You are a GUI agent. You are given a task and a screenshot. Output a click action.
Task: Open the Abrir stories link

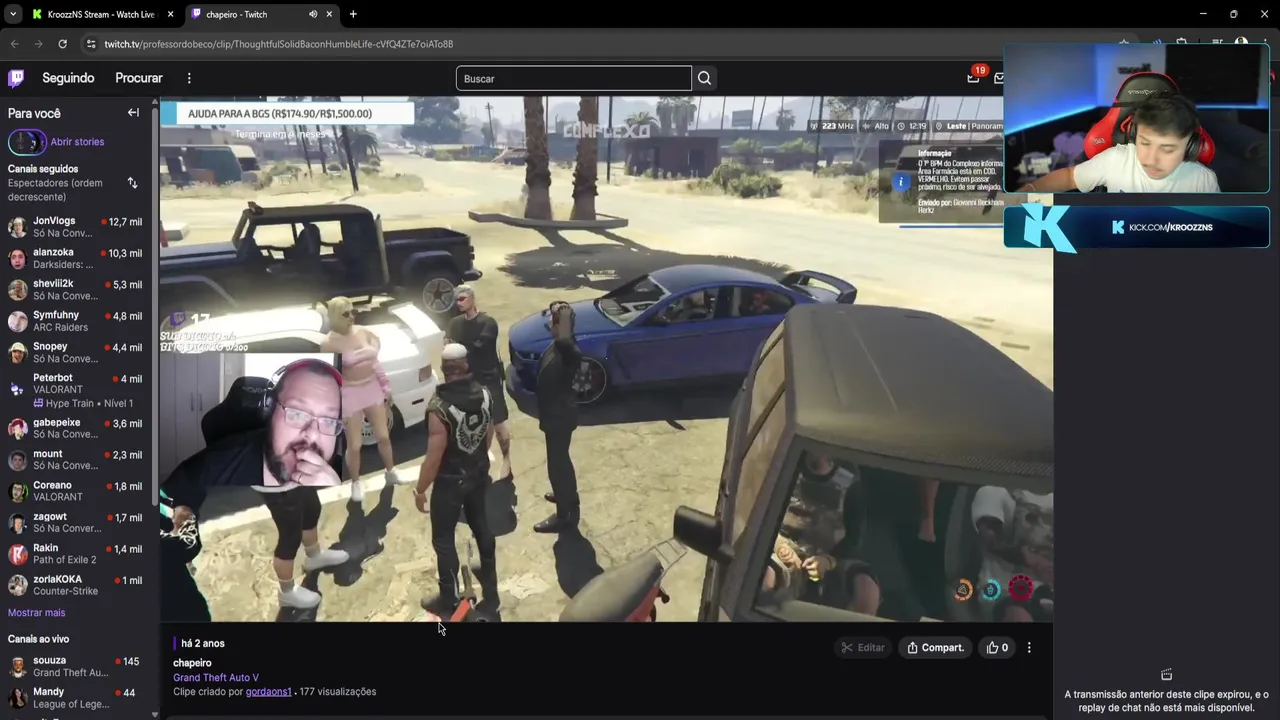coord(77,142)
